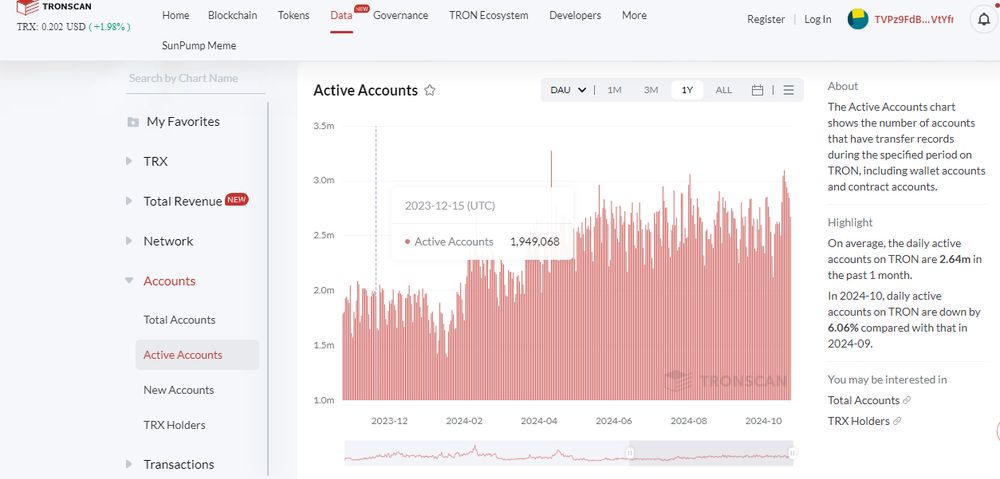Click the Search by Chart Name field
Viewport: 1000px width, 479px height.
click(195, 78)
